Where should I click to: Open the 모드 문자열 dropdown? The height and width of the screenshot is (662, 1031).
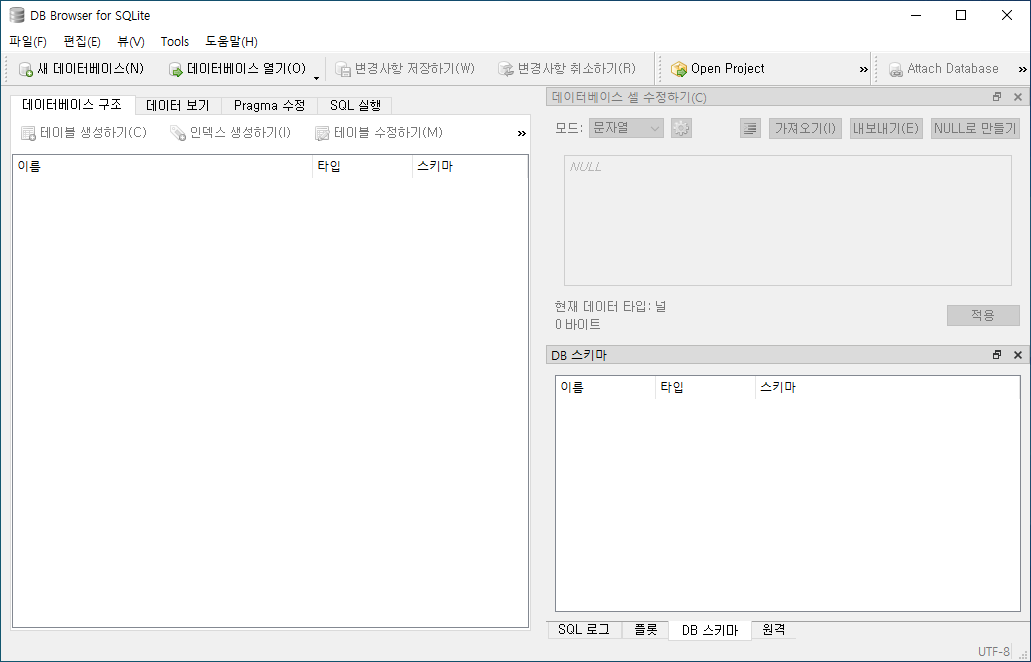coord(626,128)
